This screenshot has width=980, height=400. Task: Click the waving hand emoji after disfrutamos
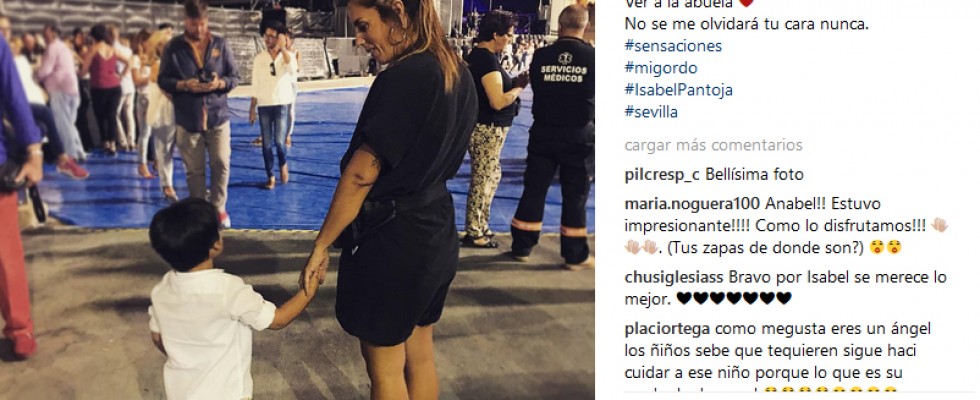939,226
